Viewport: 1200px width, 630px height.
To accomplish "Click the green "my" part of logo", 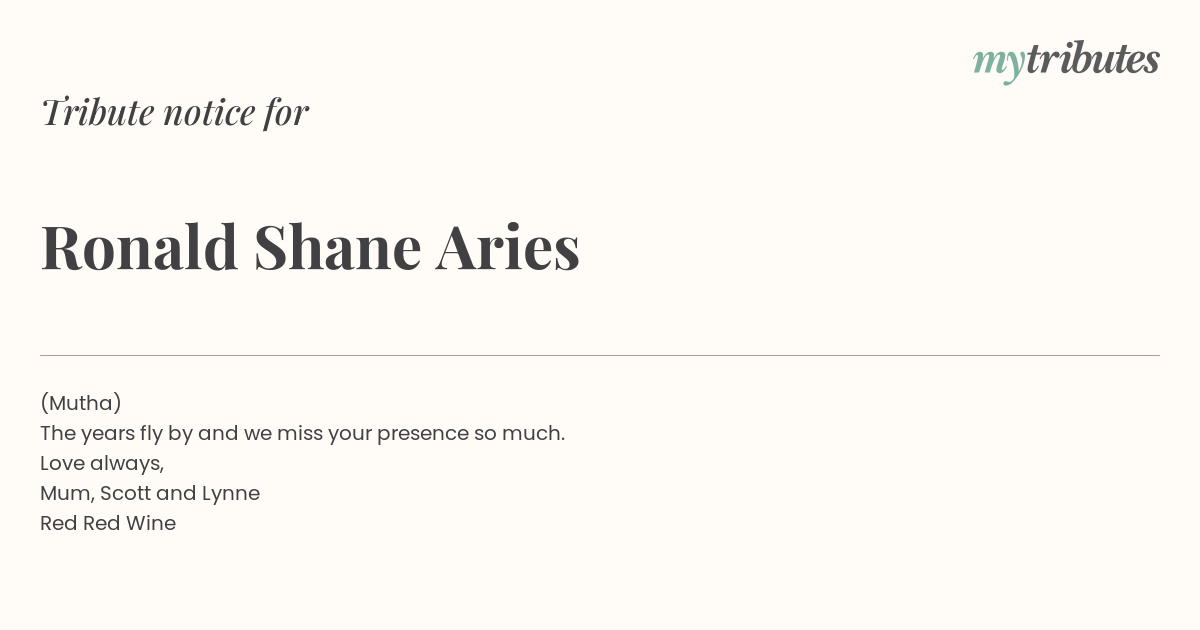I will point(998,65).
